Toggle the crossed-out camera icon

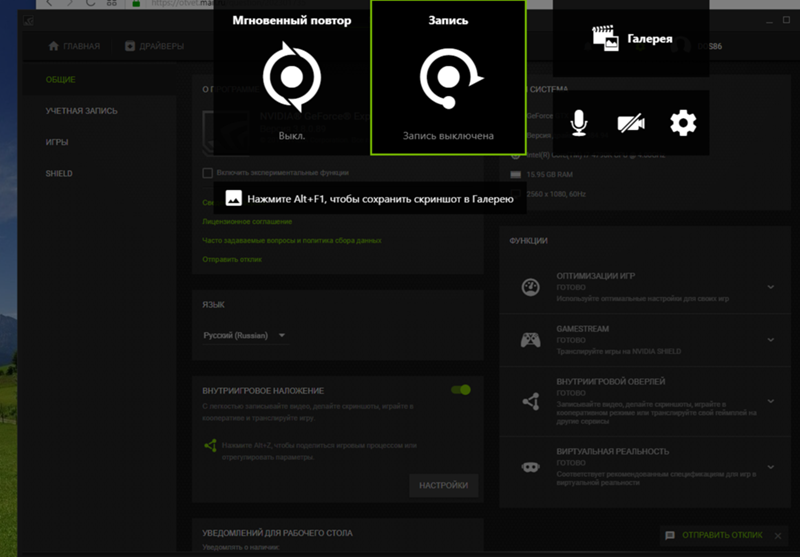pyautogui.click(x=631, y=123)
